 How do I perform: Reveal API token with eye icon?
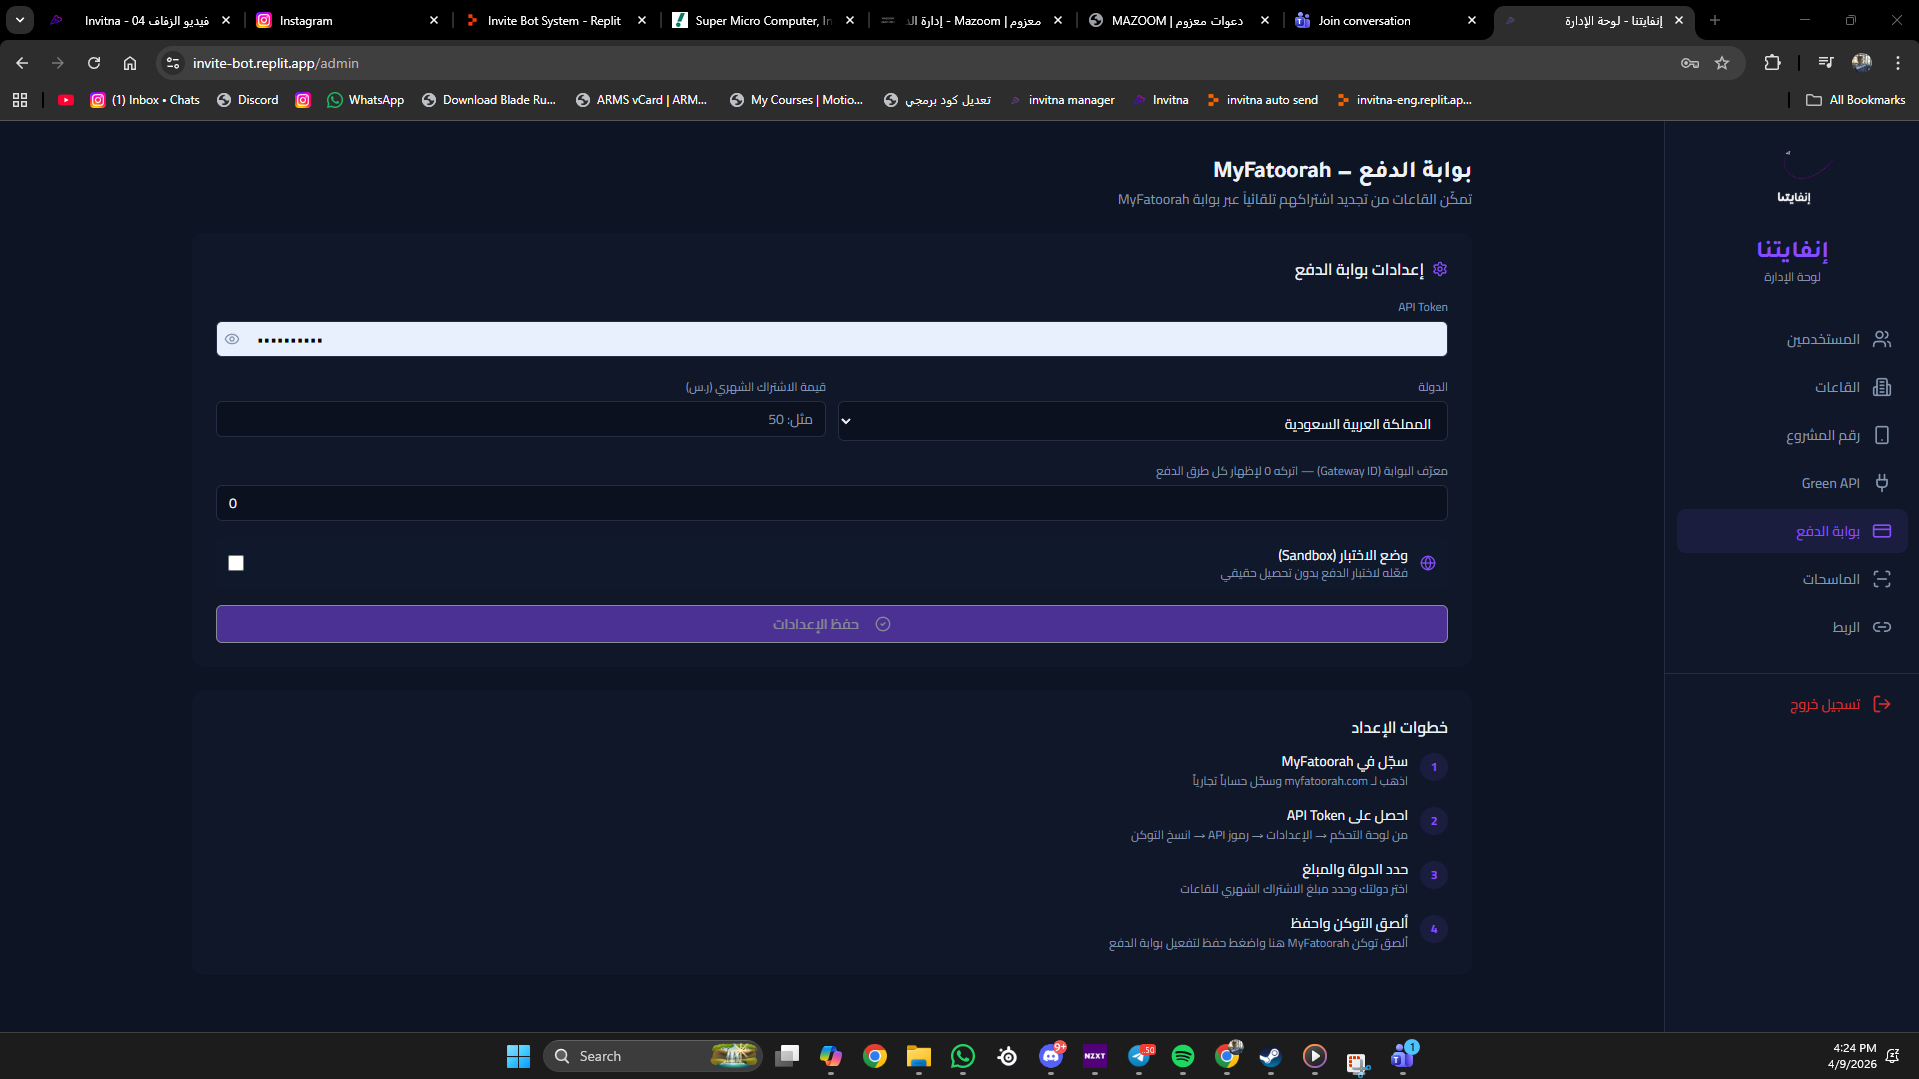[232, 339]
